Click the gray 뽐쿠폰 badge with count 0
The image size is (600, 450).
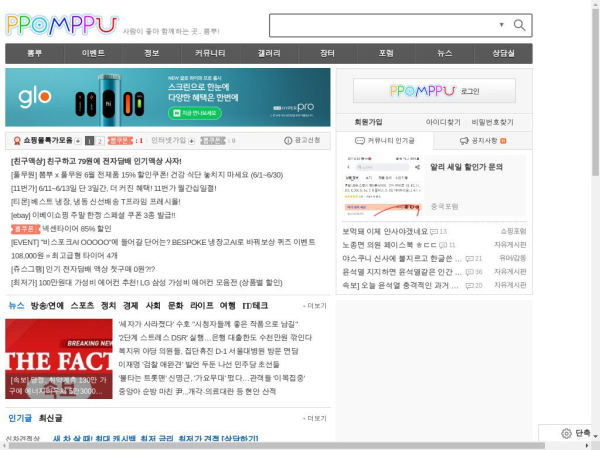(213, 141)
